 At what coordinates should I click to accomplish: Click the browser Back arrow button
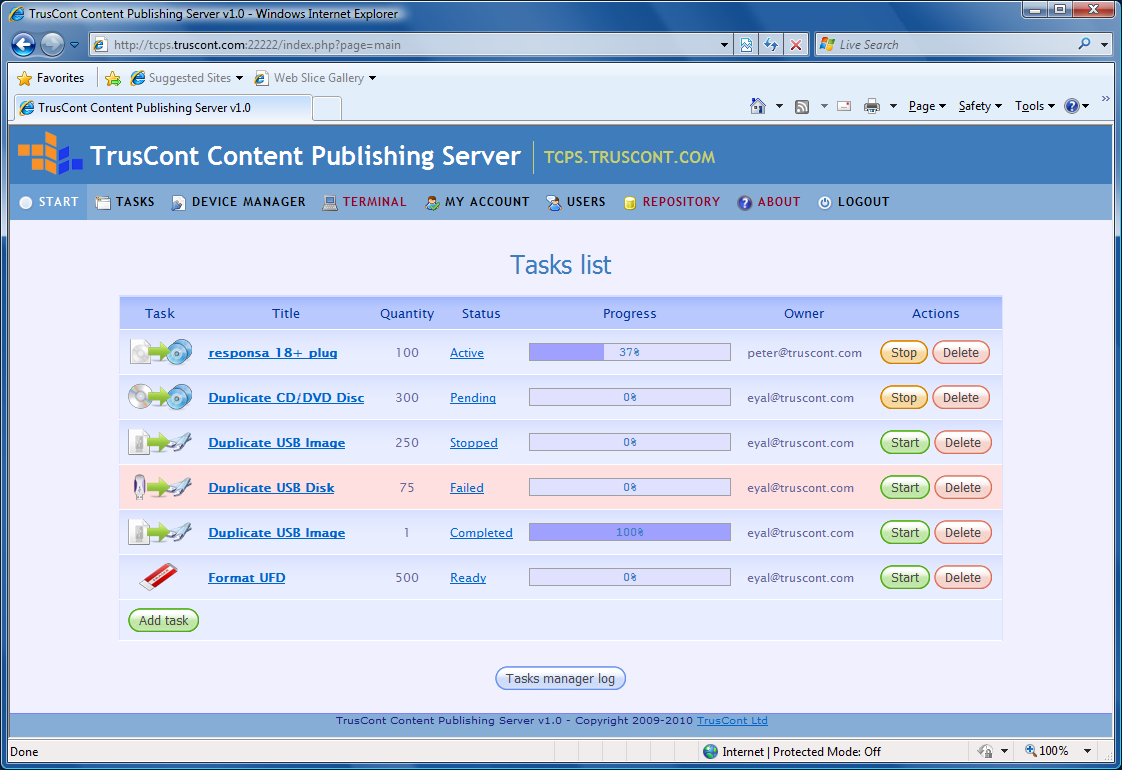24,45
